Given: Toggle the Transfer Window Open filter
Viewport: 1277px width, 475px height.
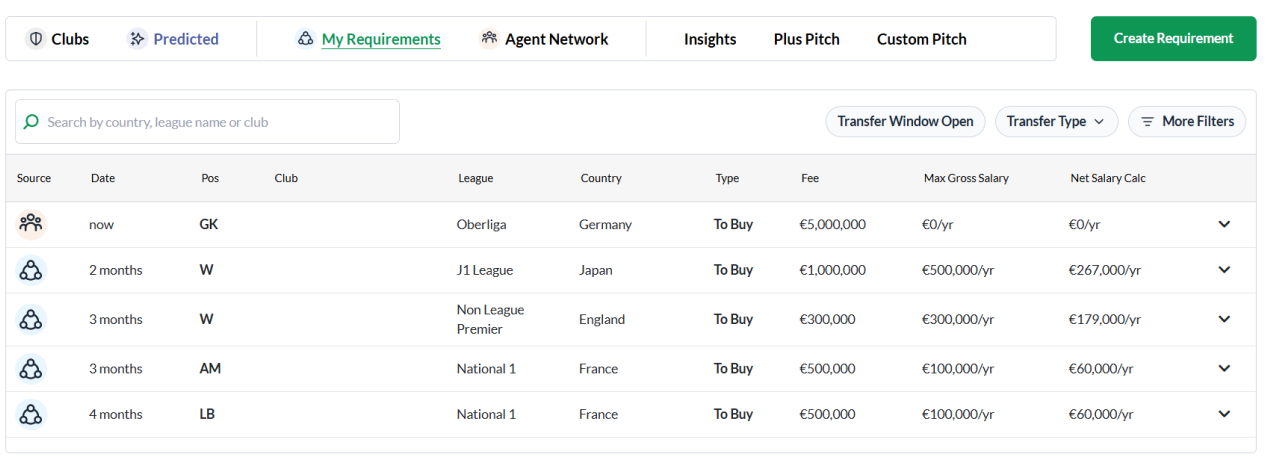Looking at the screenshot, I should coord(905,121).
